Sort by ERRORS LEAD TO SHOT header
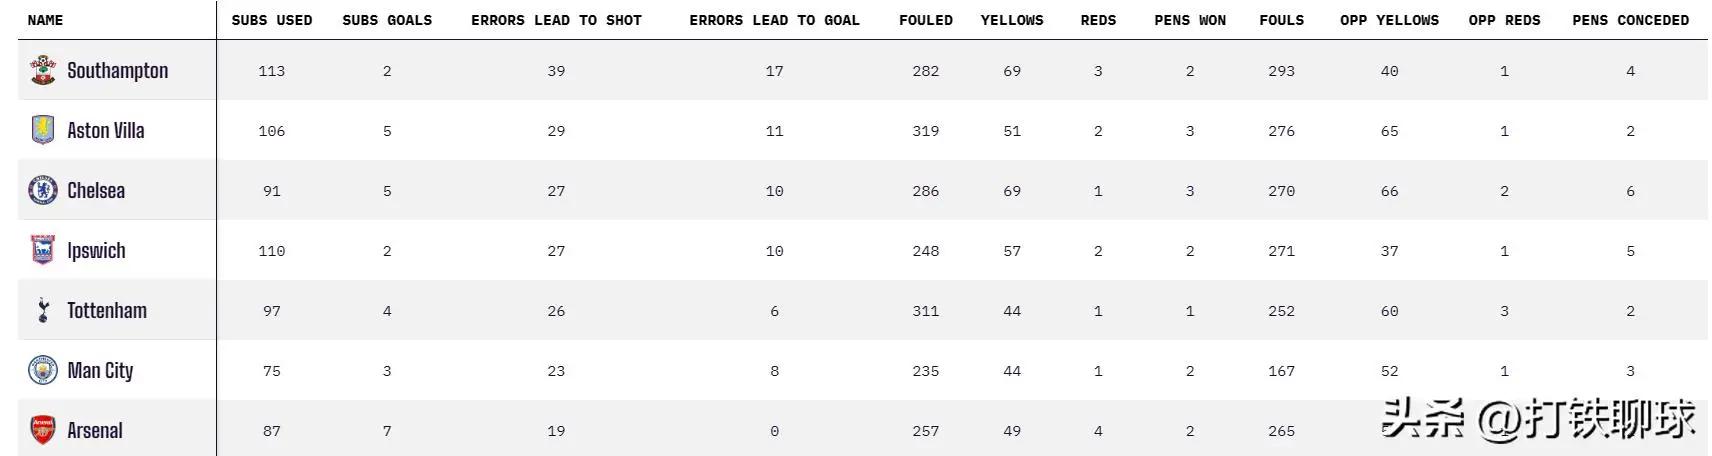 pyautogui.click(x=556, y=20)
